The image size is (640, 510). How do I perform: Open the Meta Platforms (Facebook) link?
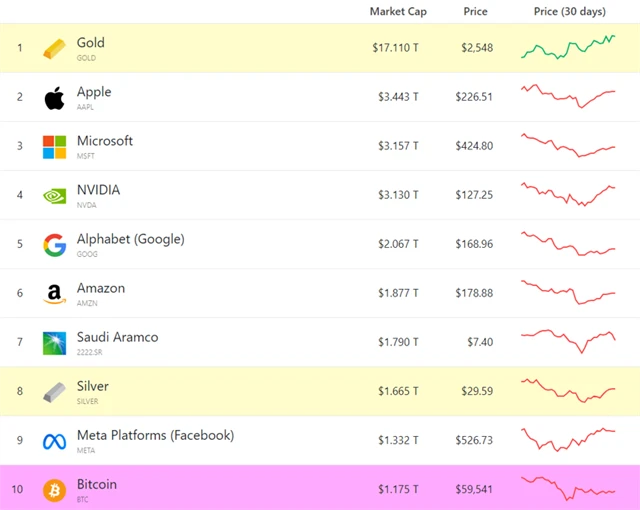155,435
